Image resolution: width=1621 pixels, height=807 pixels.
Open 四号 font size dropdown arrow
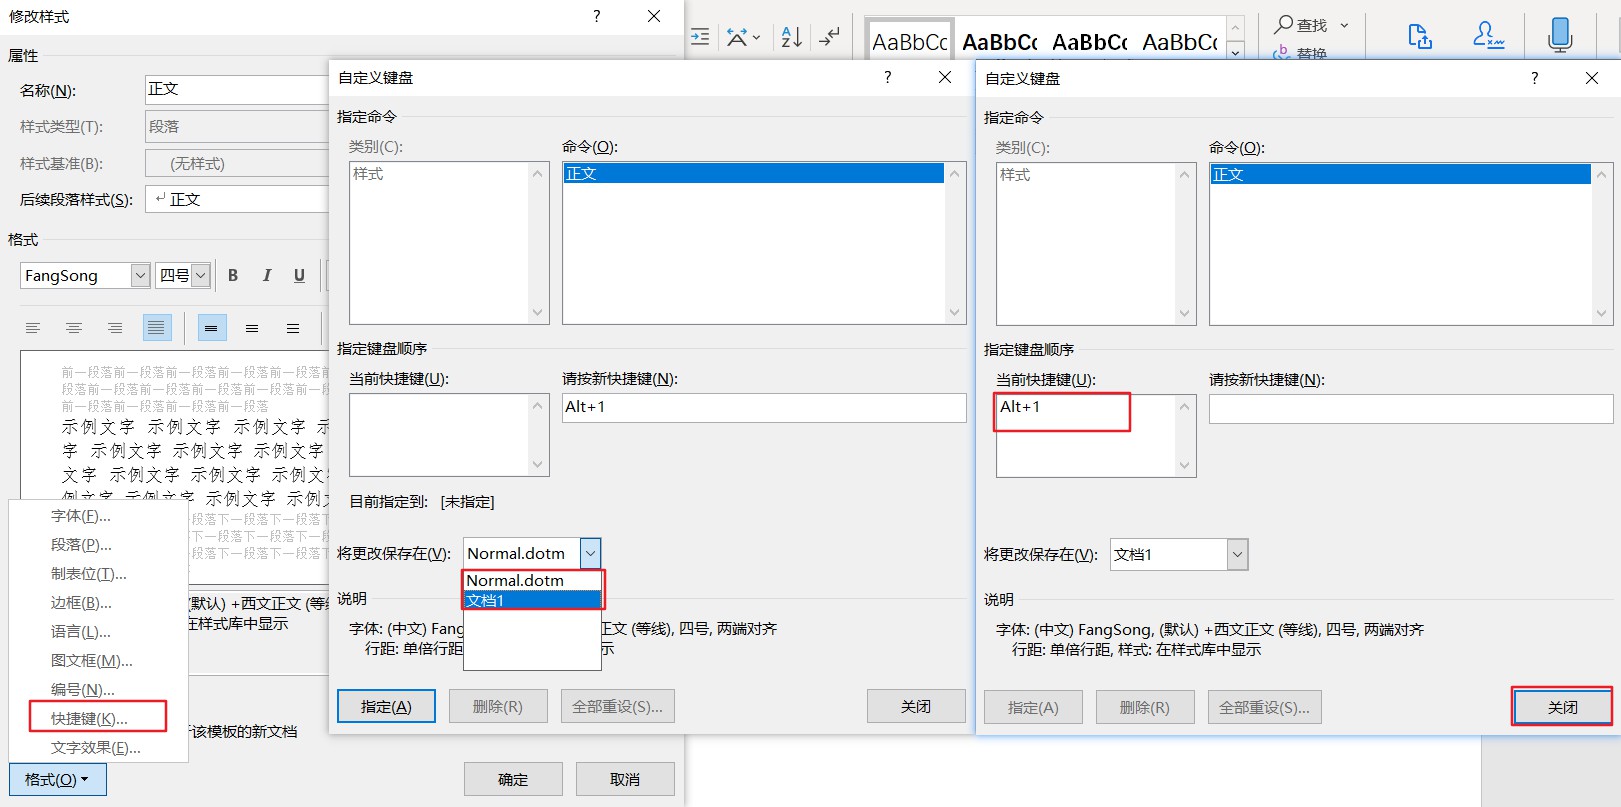[200, 275]
